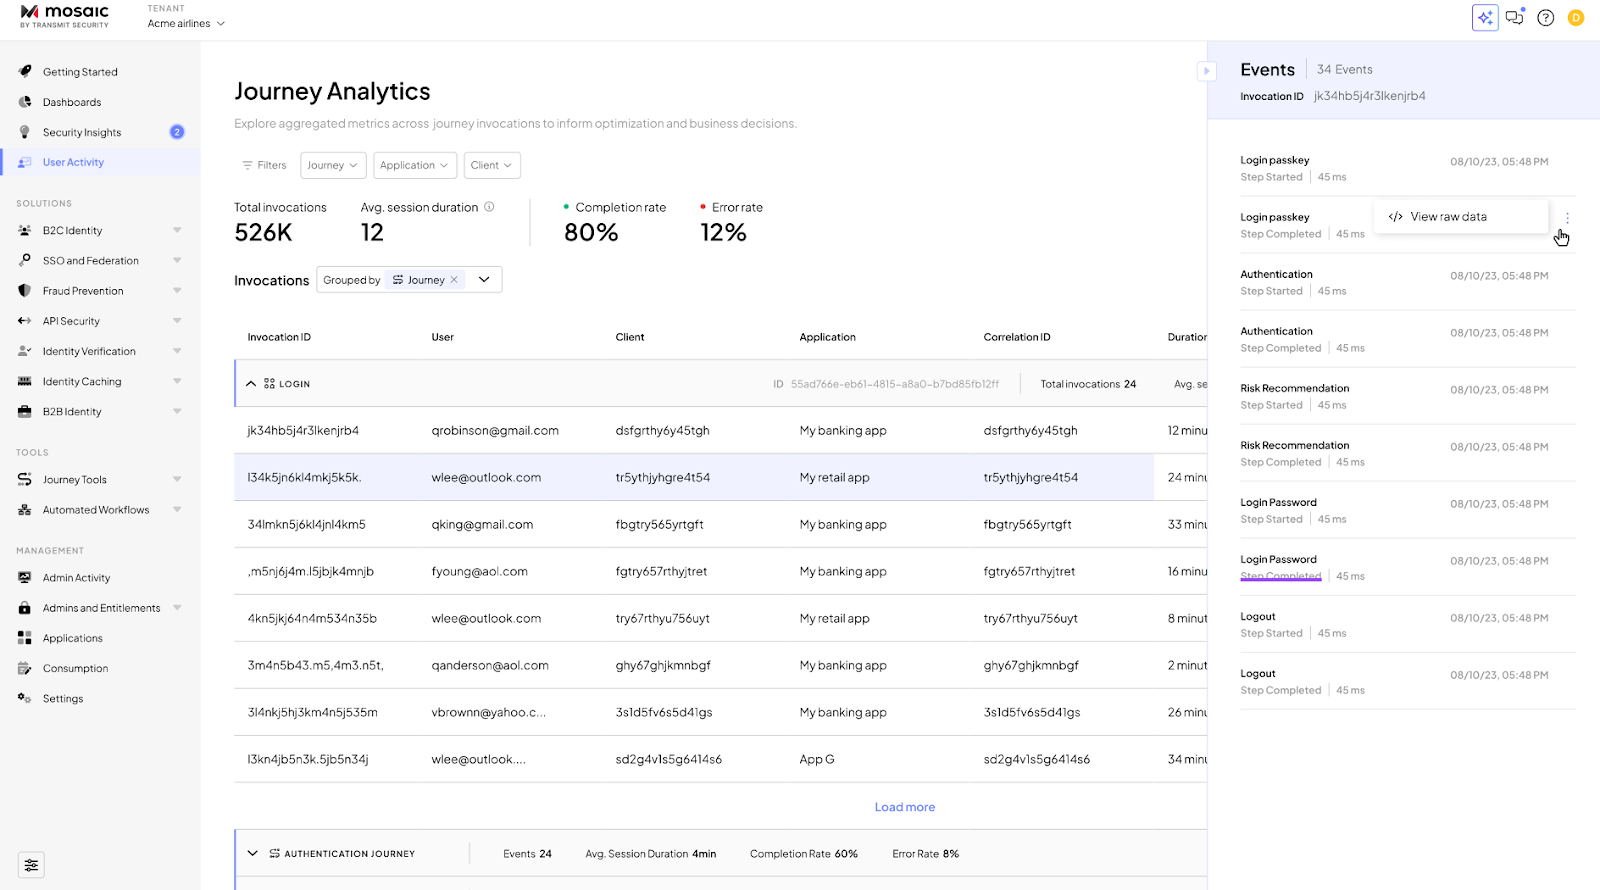Screen dimensions: 1600x890
Task: Click the Filters button
Action: [x=264, y=165]
